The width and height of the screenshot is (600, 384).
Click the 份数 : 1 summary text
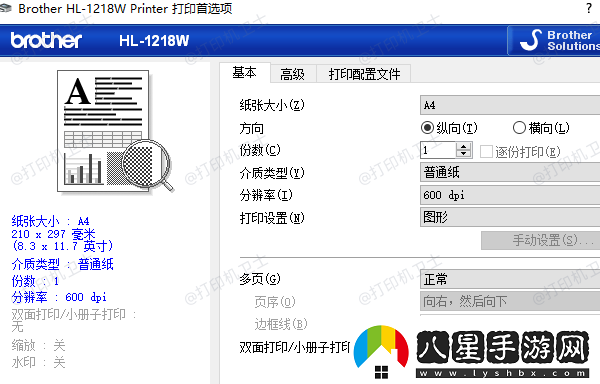point(35,281)
